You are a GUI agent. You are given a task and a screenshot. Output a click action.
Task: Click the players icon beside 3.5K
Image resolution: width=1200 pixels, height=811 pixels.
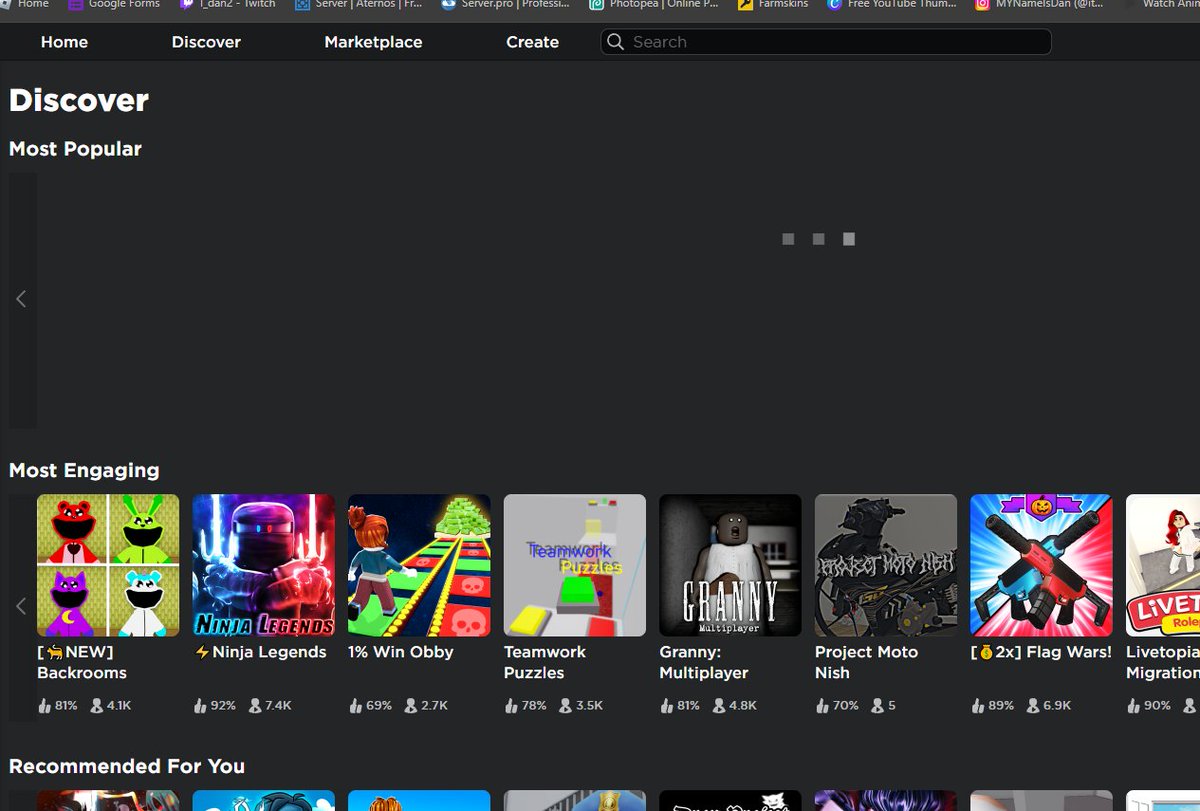click(x=566, y=706)
